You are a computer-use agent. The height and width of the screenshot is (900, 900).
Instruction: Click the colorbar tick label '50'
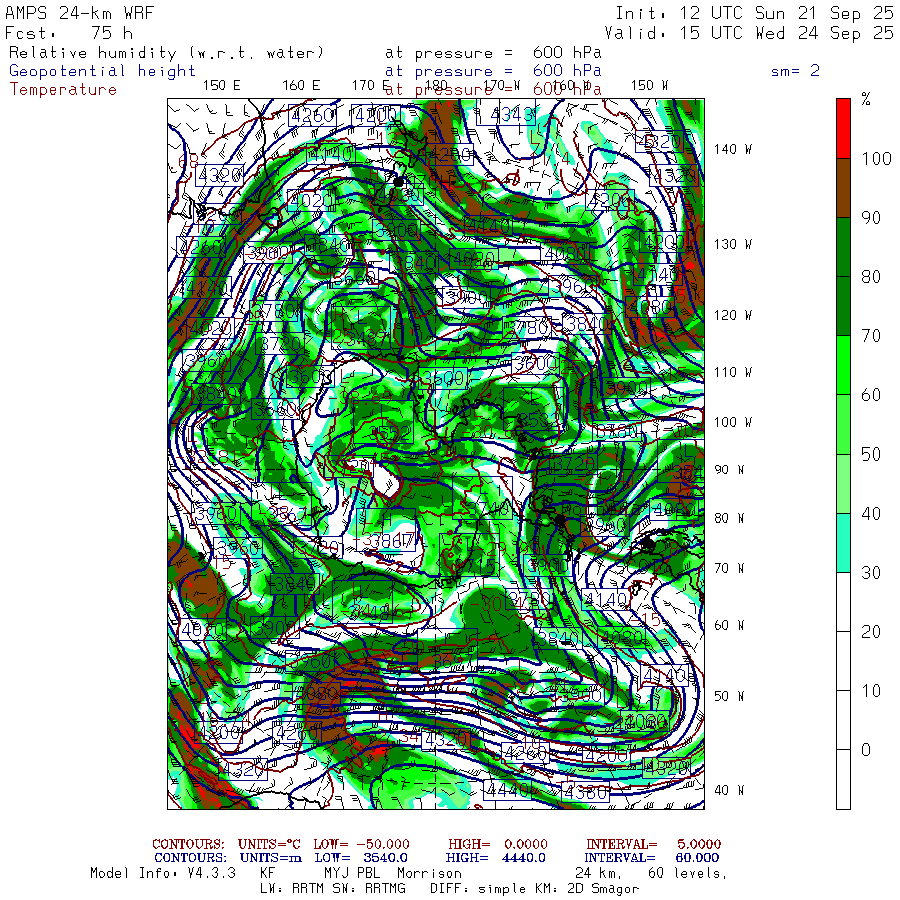tap(871, 454)
